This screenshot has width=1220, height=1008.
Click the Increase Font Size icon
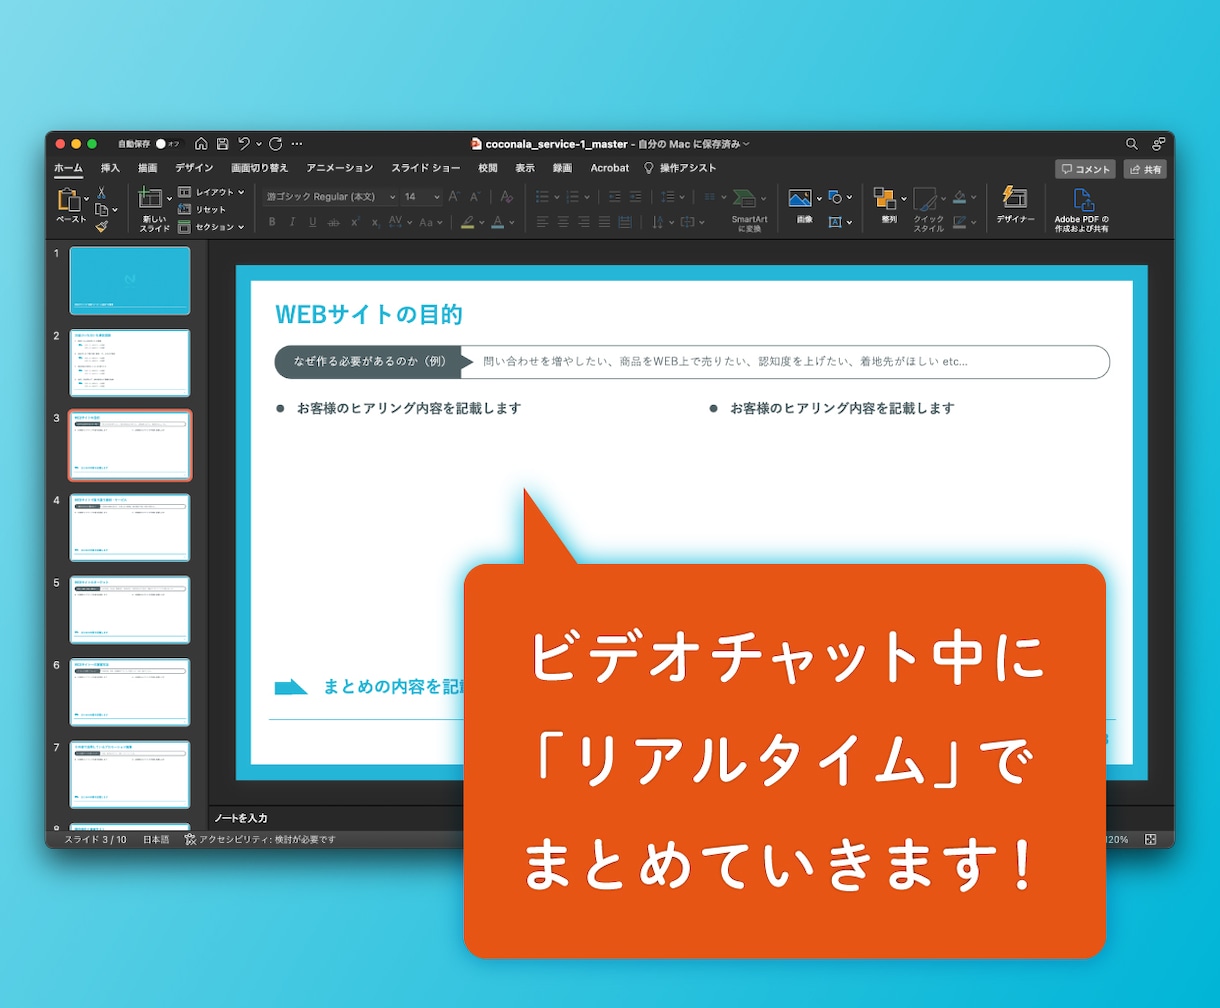tap(454, 197)
